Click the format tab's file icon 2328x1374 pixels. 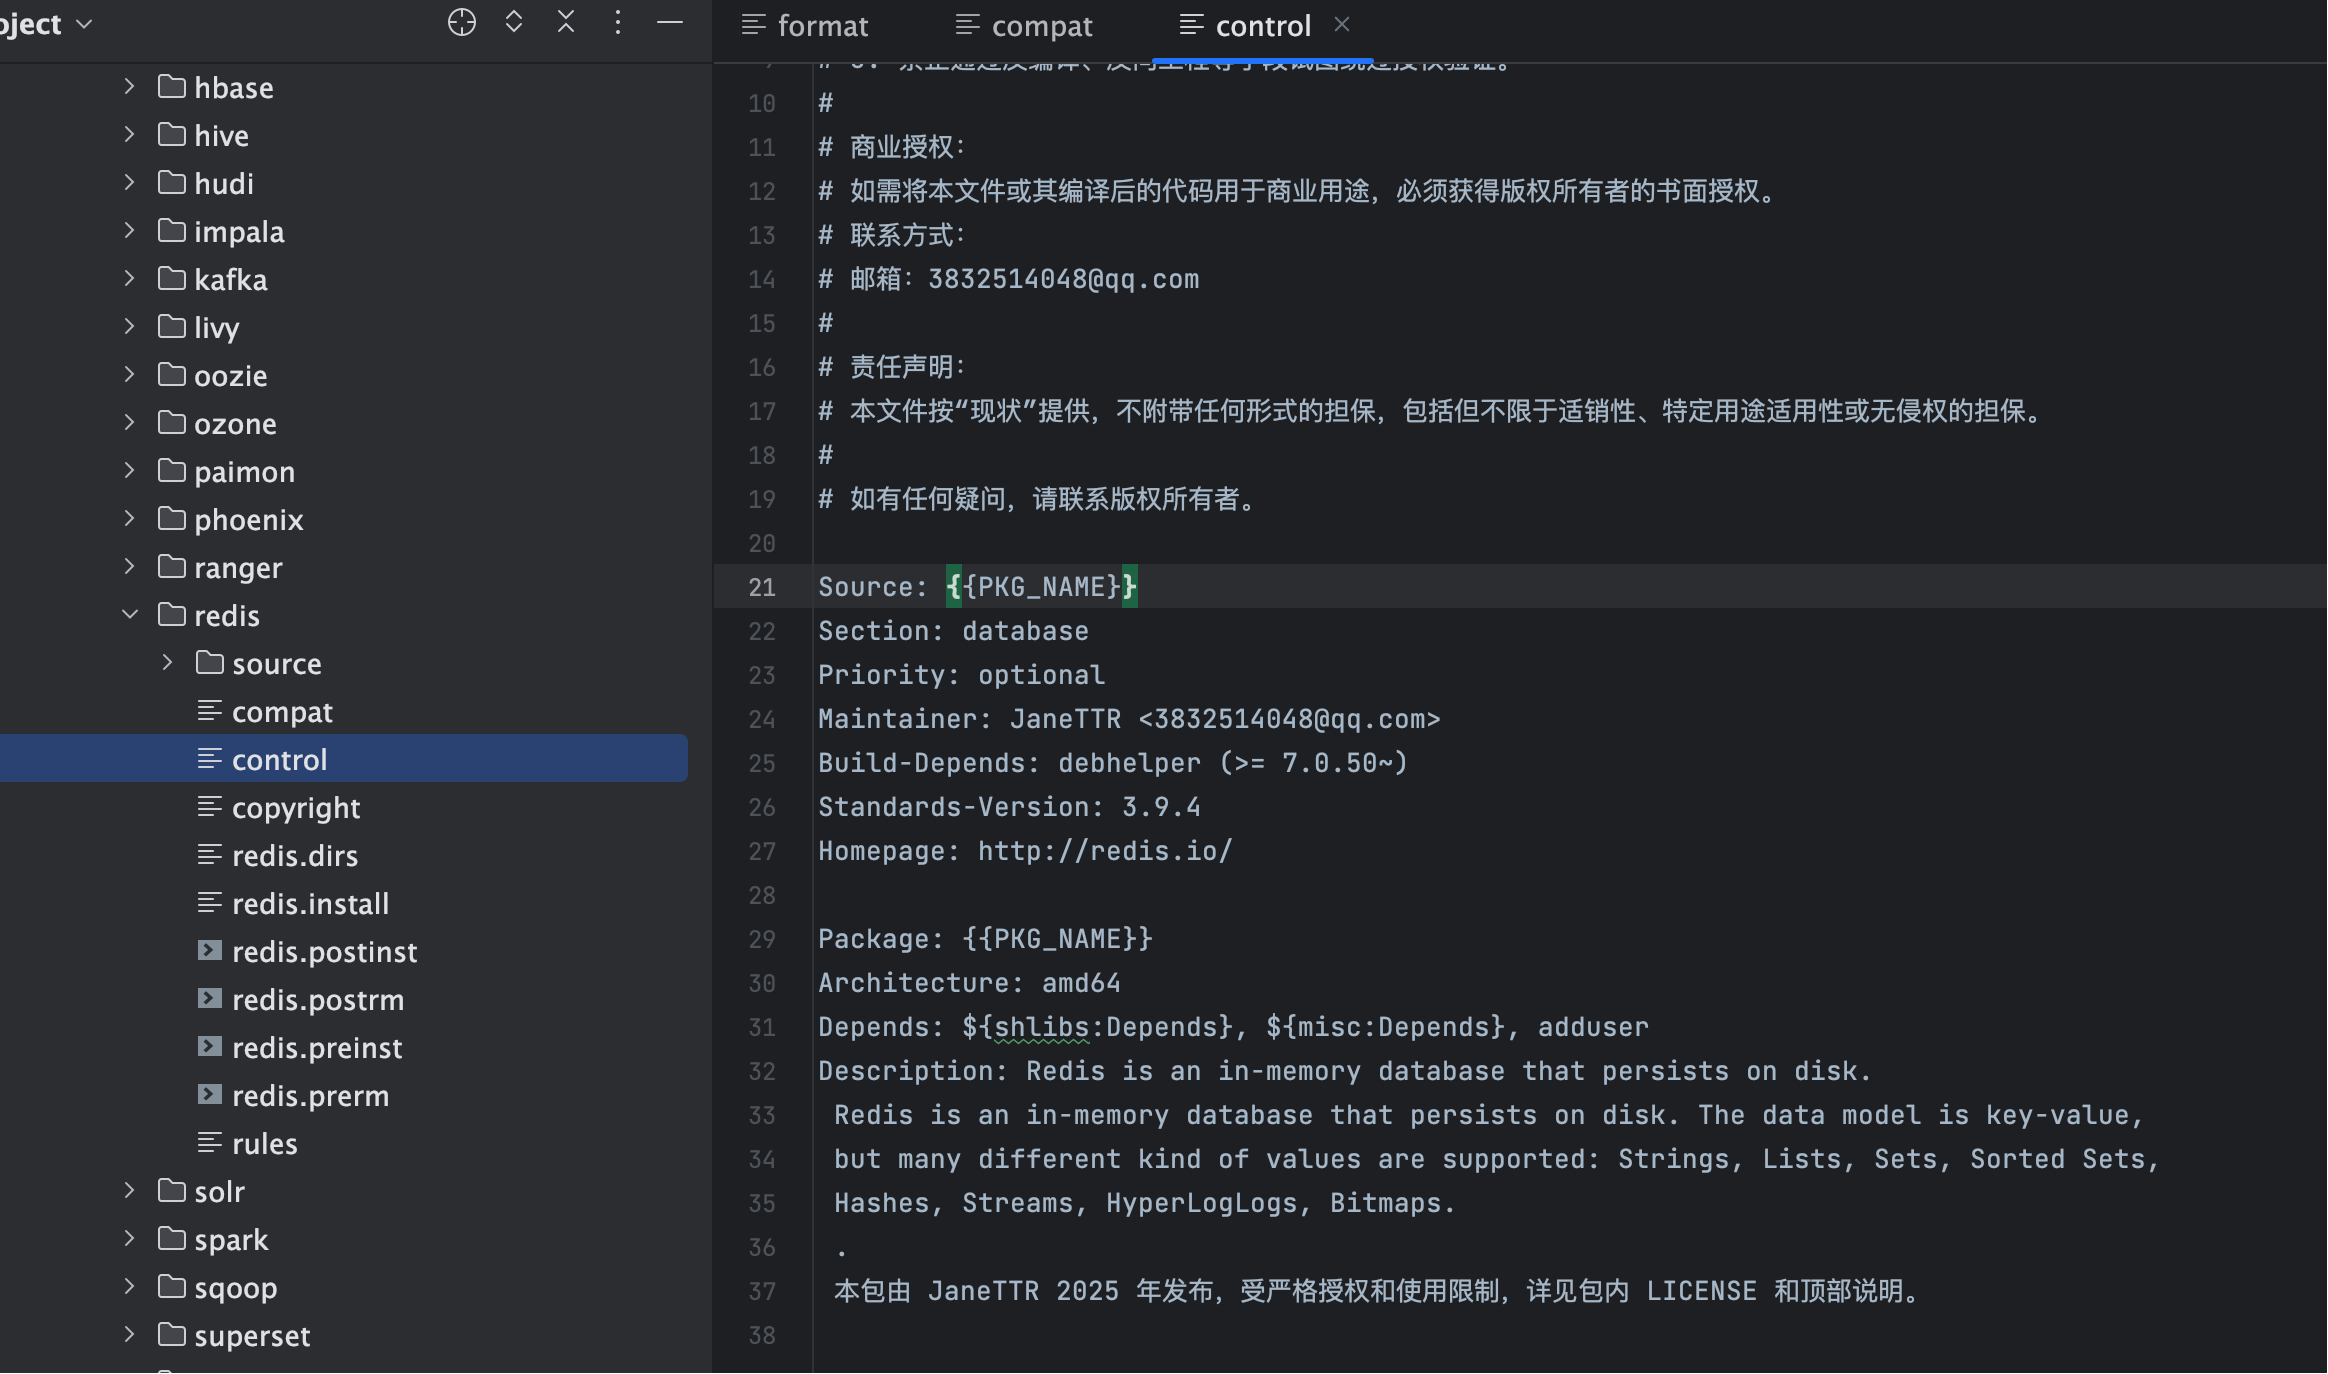click(753, 25)
